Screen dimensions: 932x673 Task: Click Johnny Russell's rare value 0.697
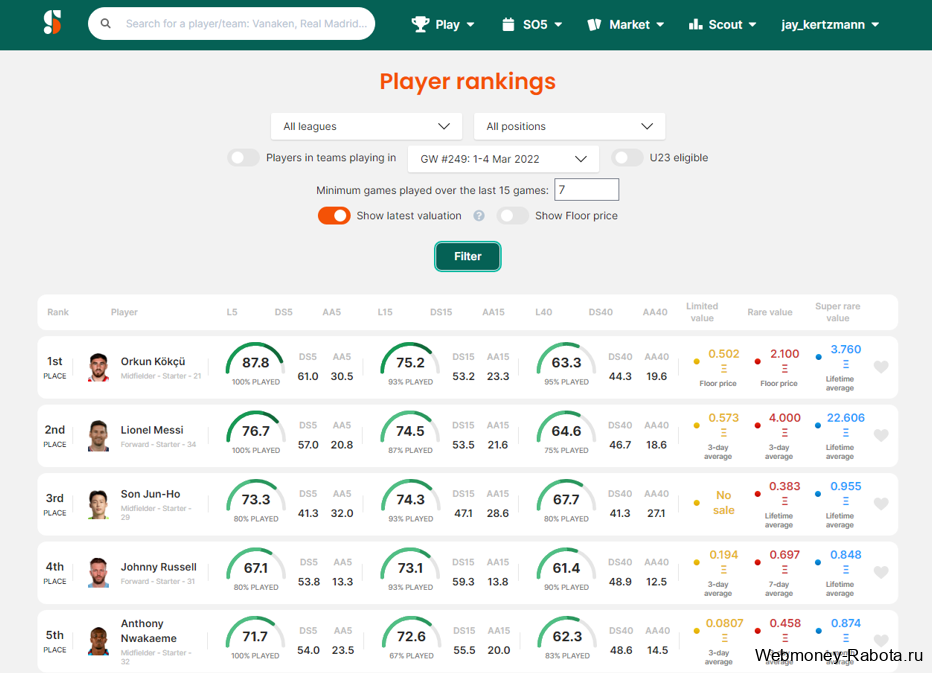(785, 555)
